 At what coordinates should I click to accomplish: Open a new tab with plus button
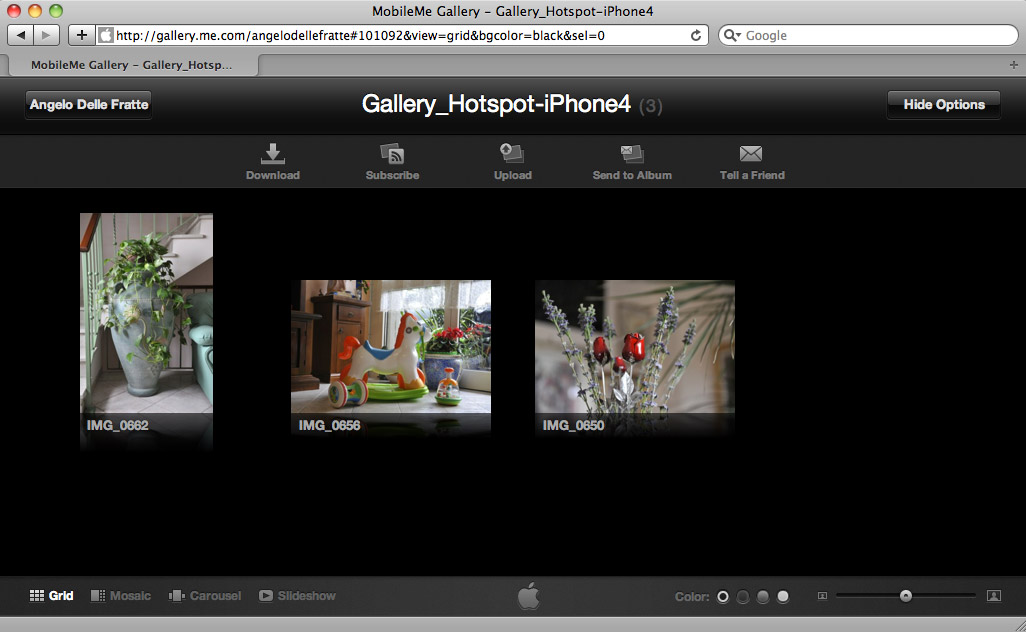point(1013,65)
